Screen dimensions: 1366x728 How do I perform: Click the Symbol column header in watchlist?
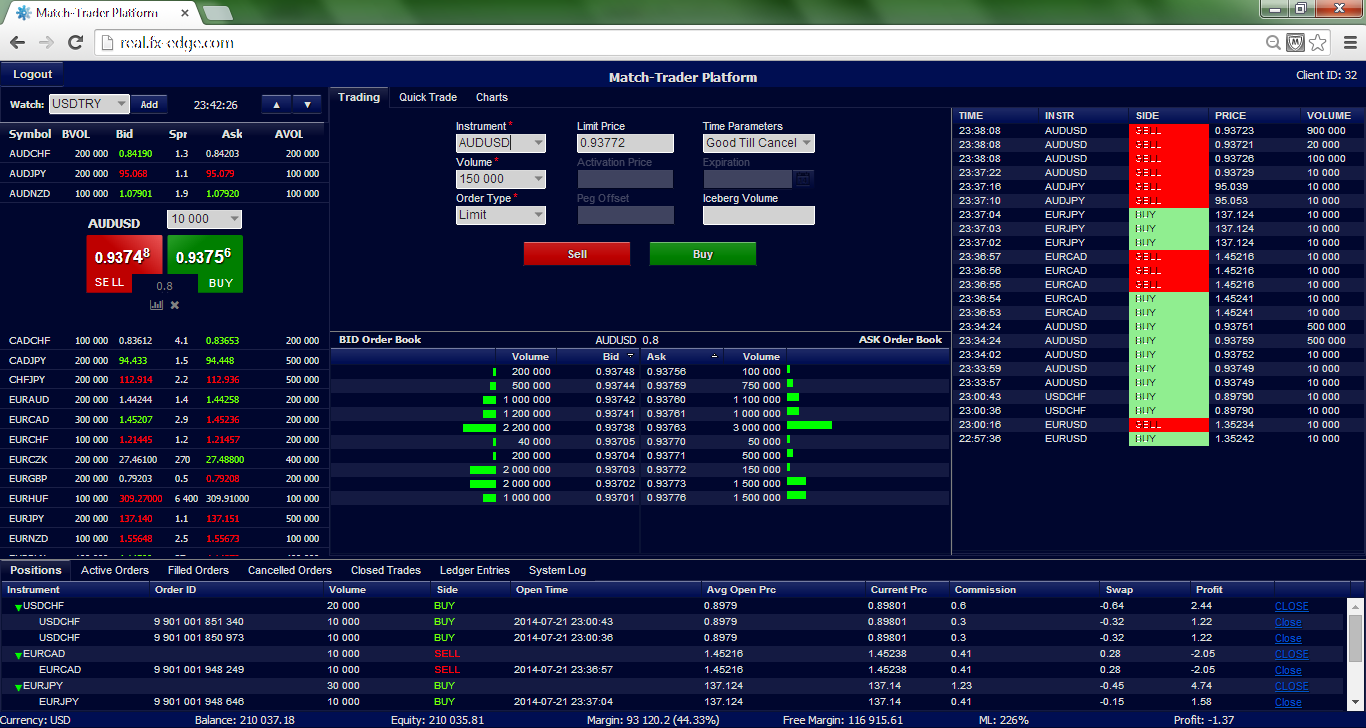coord(30,134)
